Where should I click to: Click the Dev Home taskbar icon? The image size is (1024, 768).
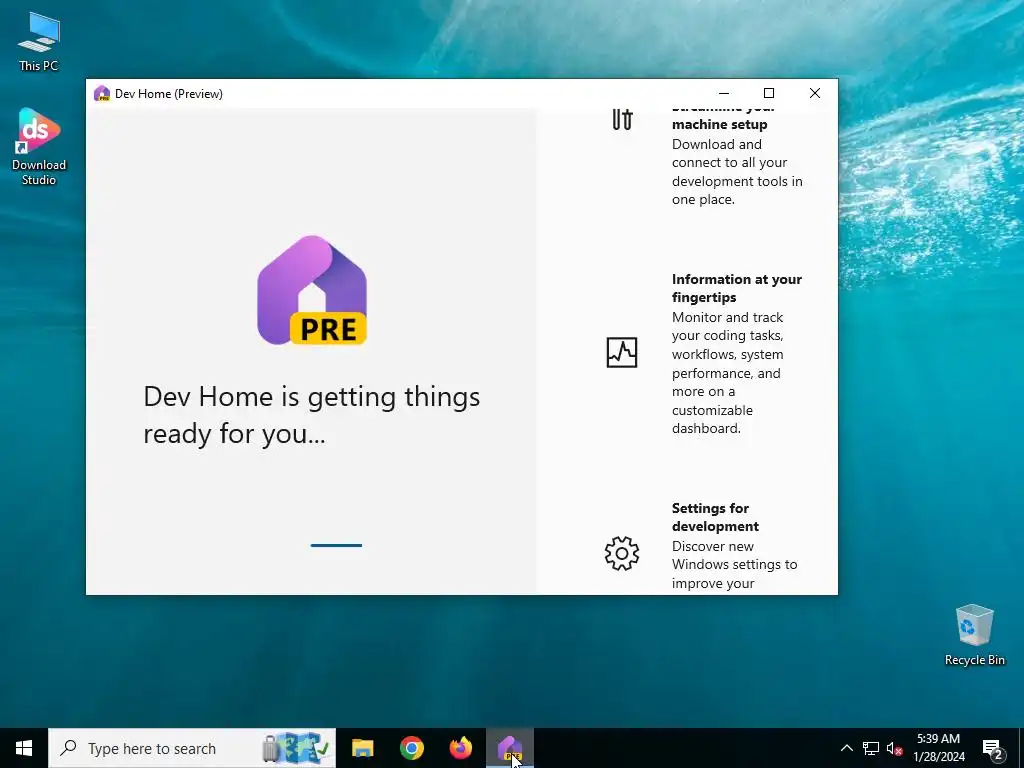pos(510,748)
